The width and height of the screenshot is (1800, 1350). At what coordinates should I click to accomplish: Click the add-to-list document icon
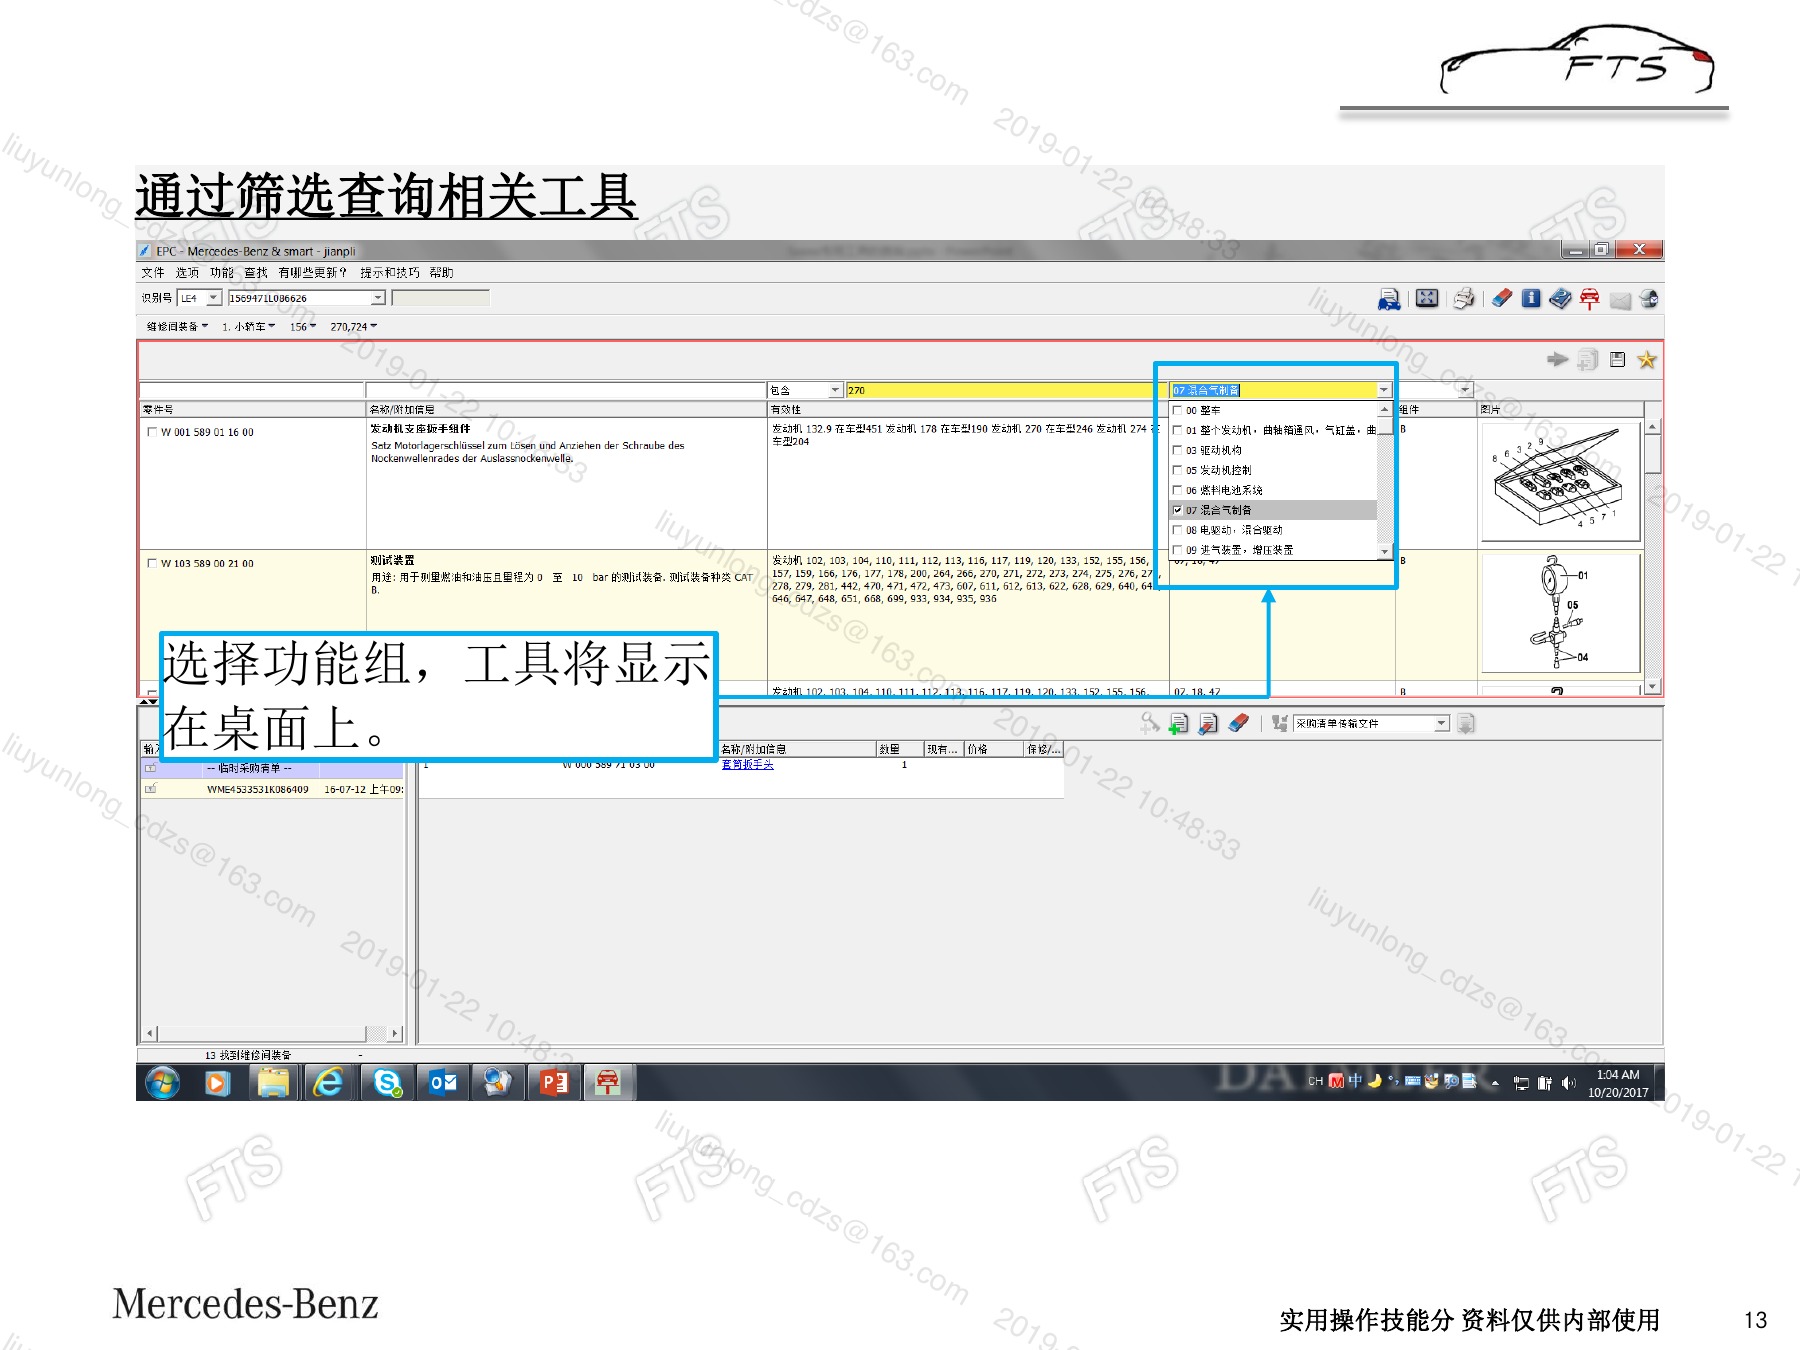1587,359
